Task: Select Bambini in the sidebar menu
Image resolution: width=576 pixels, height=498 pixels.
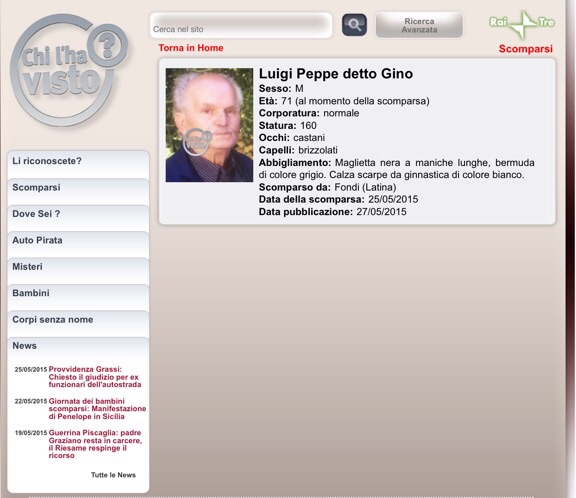Action: point(78,297)
